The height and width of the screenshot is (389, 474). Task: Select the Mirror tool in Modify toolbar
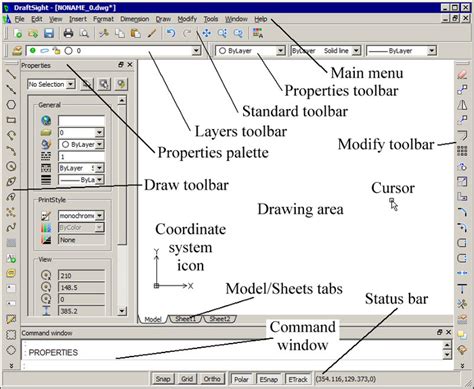coord(462,105)
